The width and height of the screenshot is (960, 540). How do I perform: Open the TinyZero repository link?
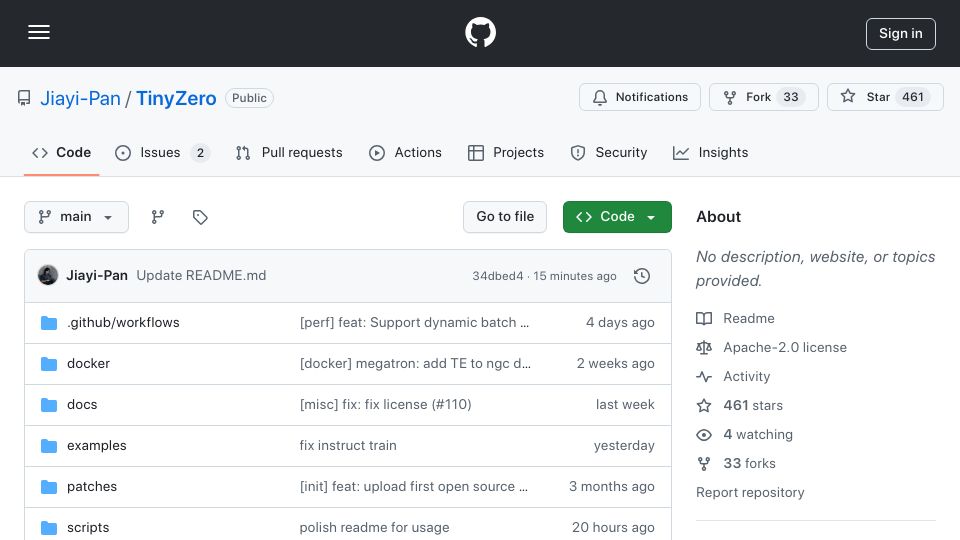point(176,98)
